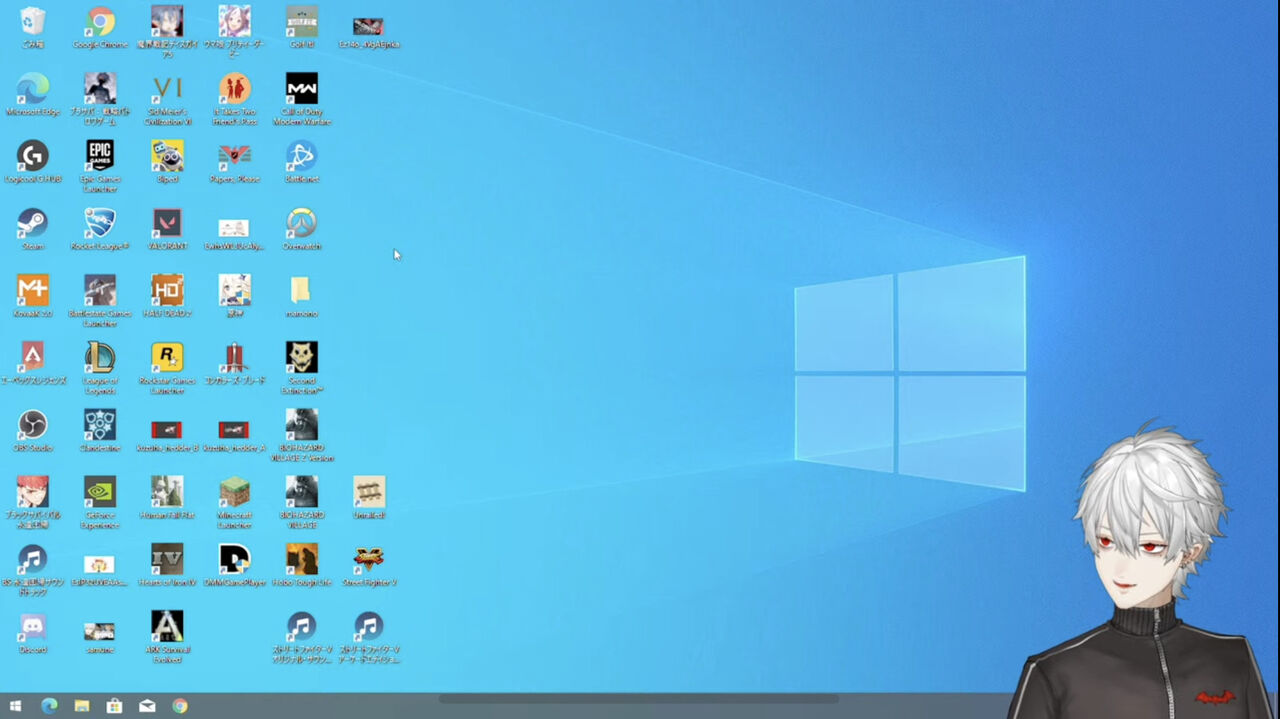Launch the Hobo Tough Life shortcut
This screenshot has height=719, width=1280.
tap(302, 558)
